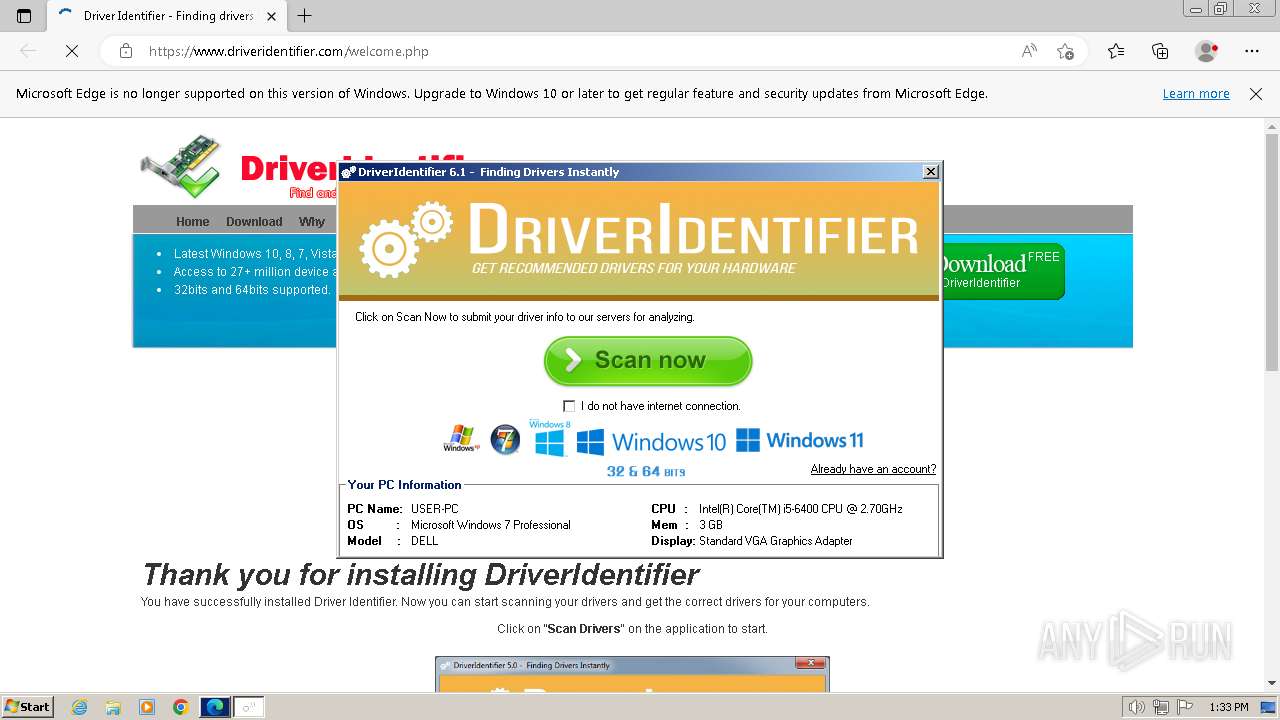Click the network card logo on webpage
The height and width of the screenshot is (720, 1280).
181,165
